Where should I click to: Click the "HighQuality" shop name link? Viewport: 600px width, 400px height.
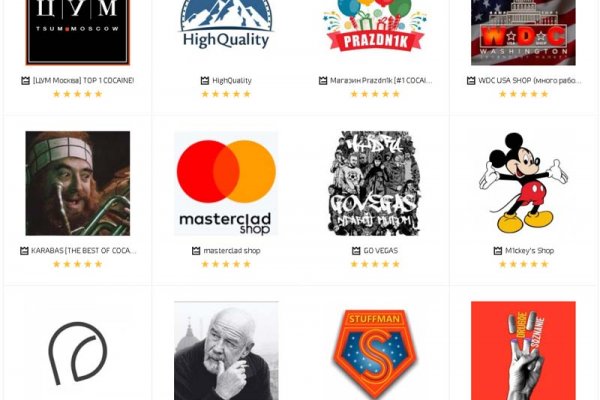coord(231,80)
